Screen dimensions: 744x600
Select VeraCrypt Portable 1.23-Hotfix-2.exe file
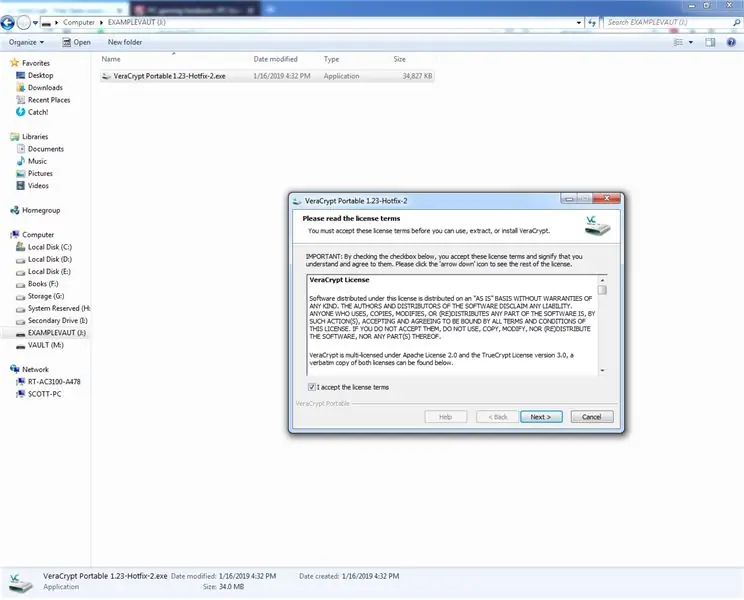click(267, 76)
